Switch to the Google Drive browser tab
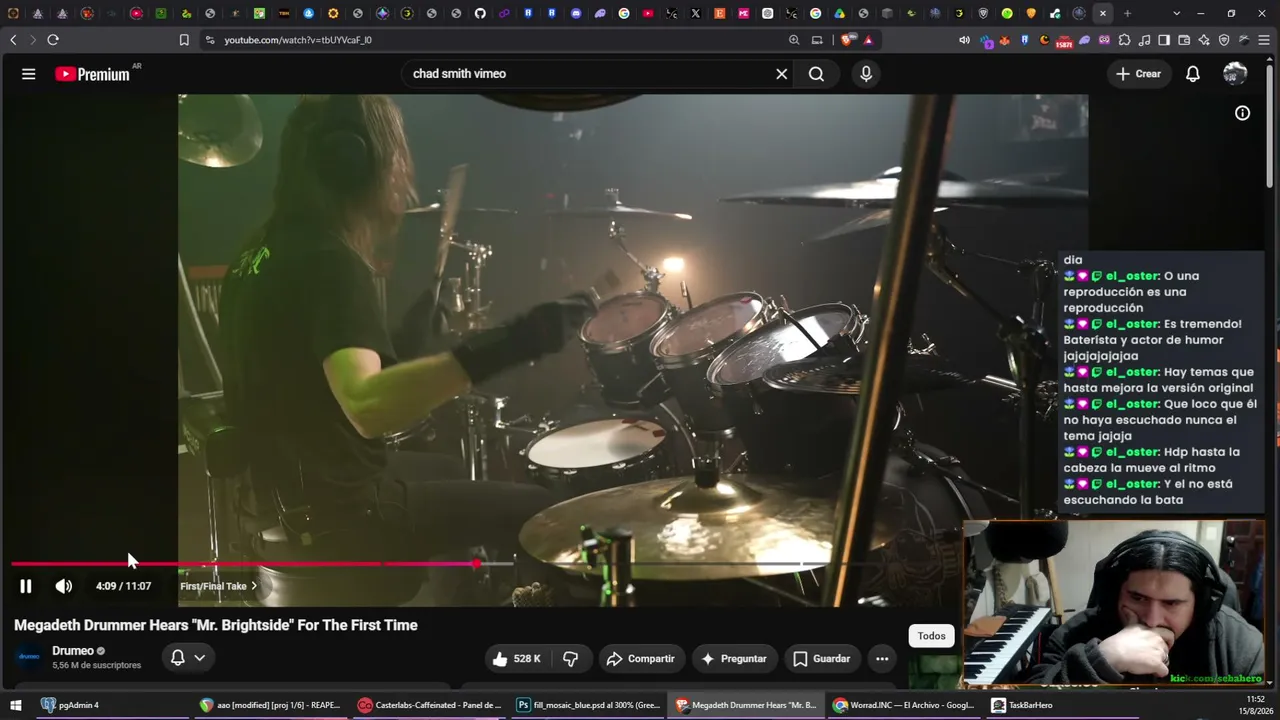 tap(839, 14)
